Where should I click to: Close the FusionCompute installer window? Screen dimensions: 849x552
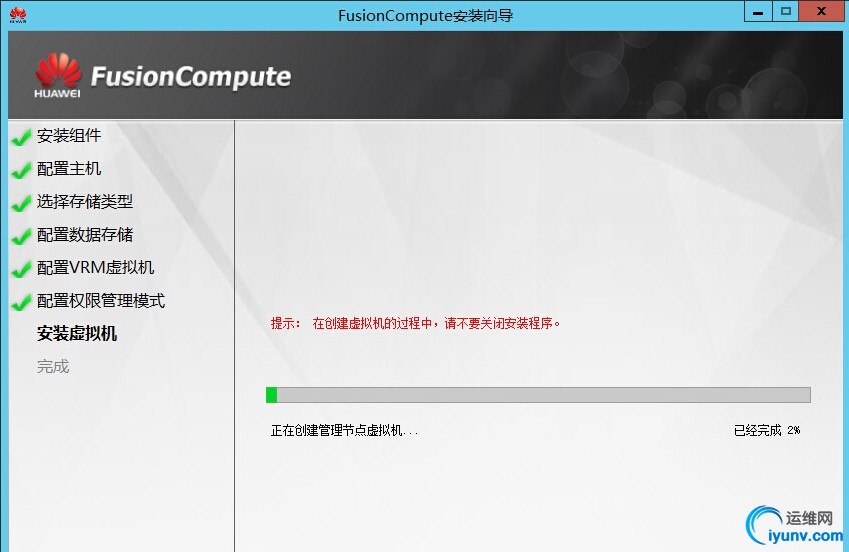[x=821, y=11]
